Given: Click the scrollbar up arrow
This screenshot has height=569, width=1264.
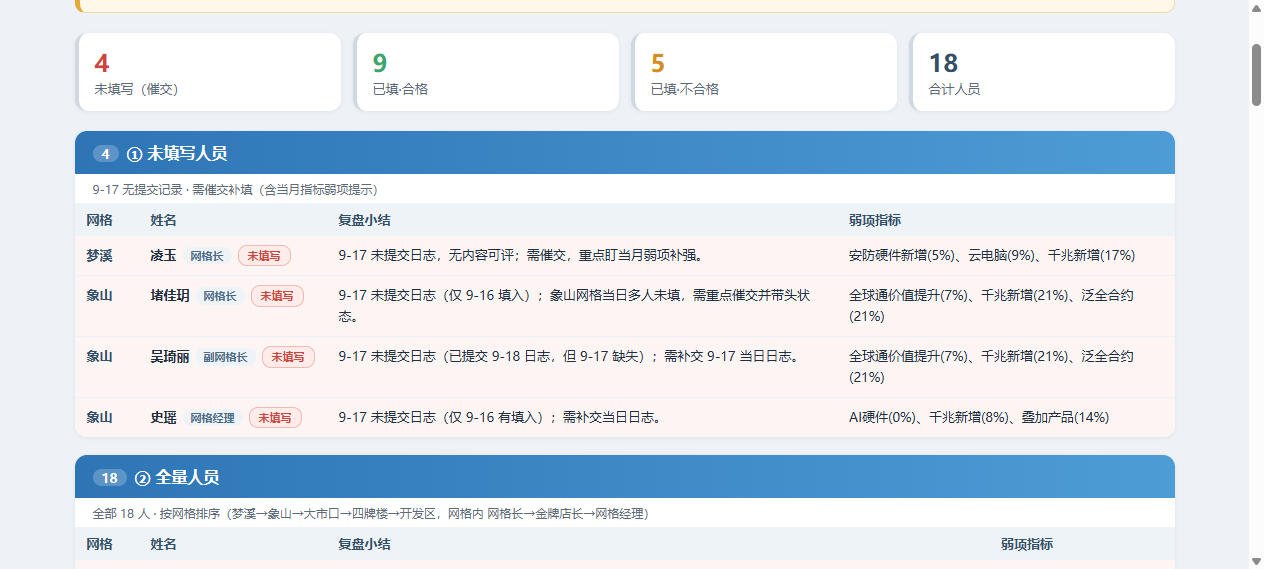Looking at the screenshot, I should [1256, 8].
